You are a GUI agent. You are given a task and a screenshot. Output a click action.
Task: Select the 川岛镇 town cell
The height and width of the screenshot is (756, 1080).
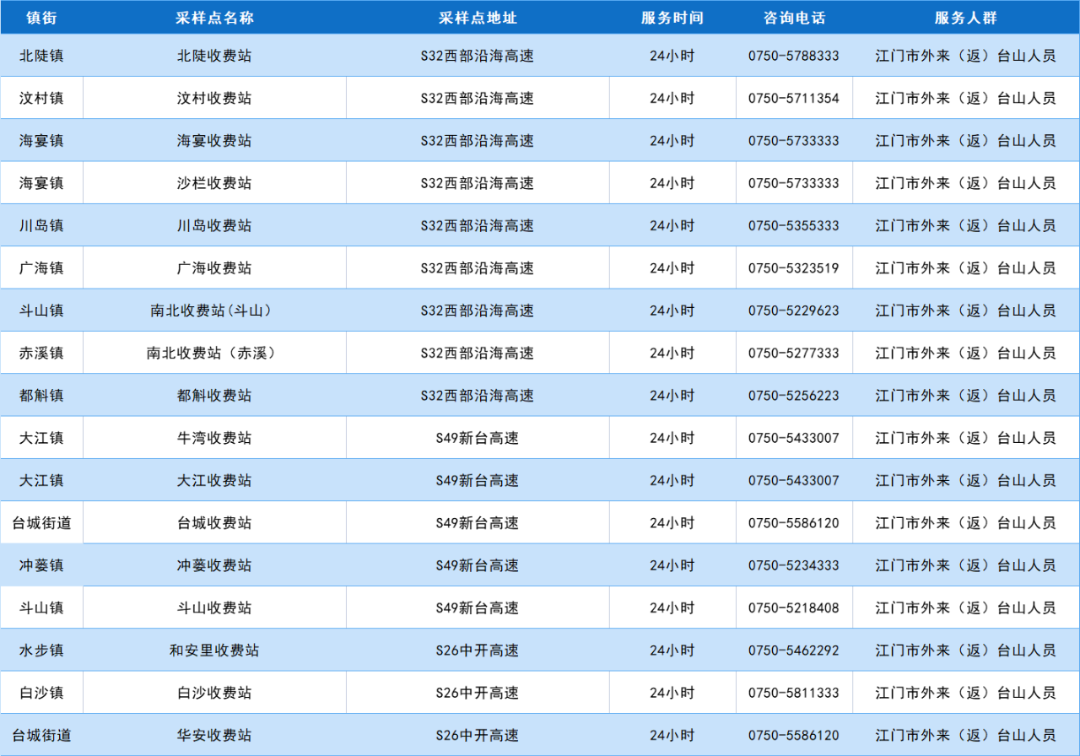41,226
